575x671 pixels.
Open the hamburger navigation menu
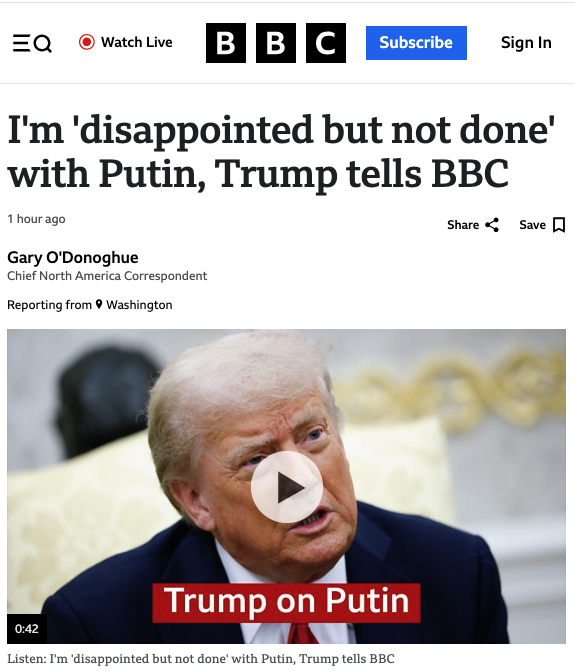pyautogui.click(x=21, y=43)
